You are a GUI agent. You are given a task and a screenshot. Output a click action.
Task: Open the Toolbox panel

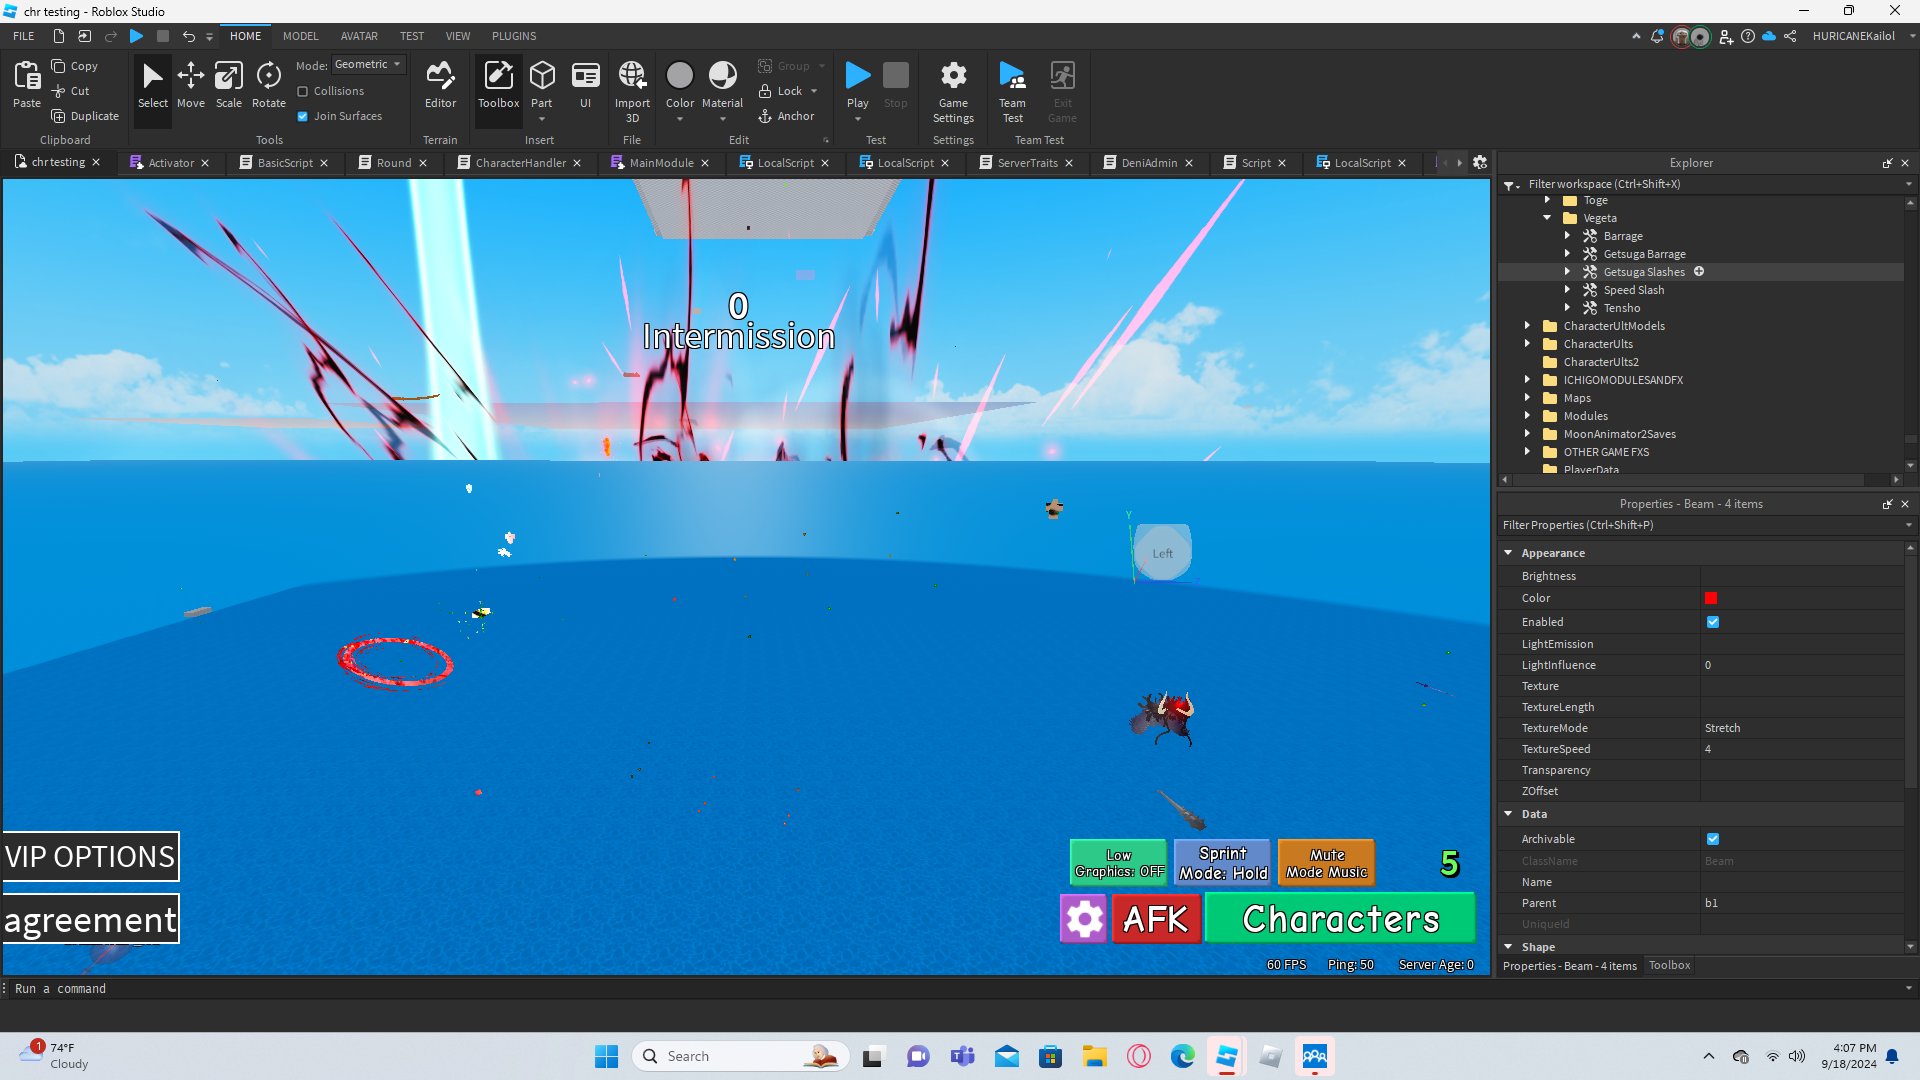(x=498, y=84)
